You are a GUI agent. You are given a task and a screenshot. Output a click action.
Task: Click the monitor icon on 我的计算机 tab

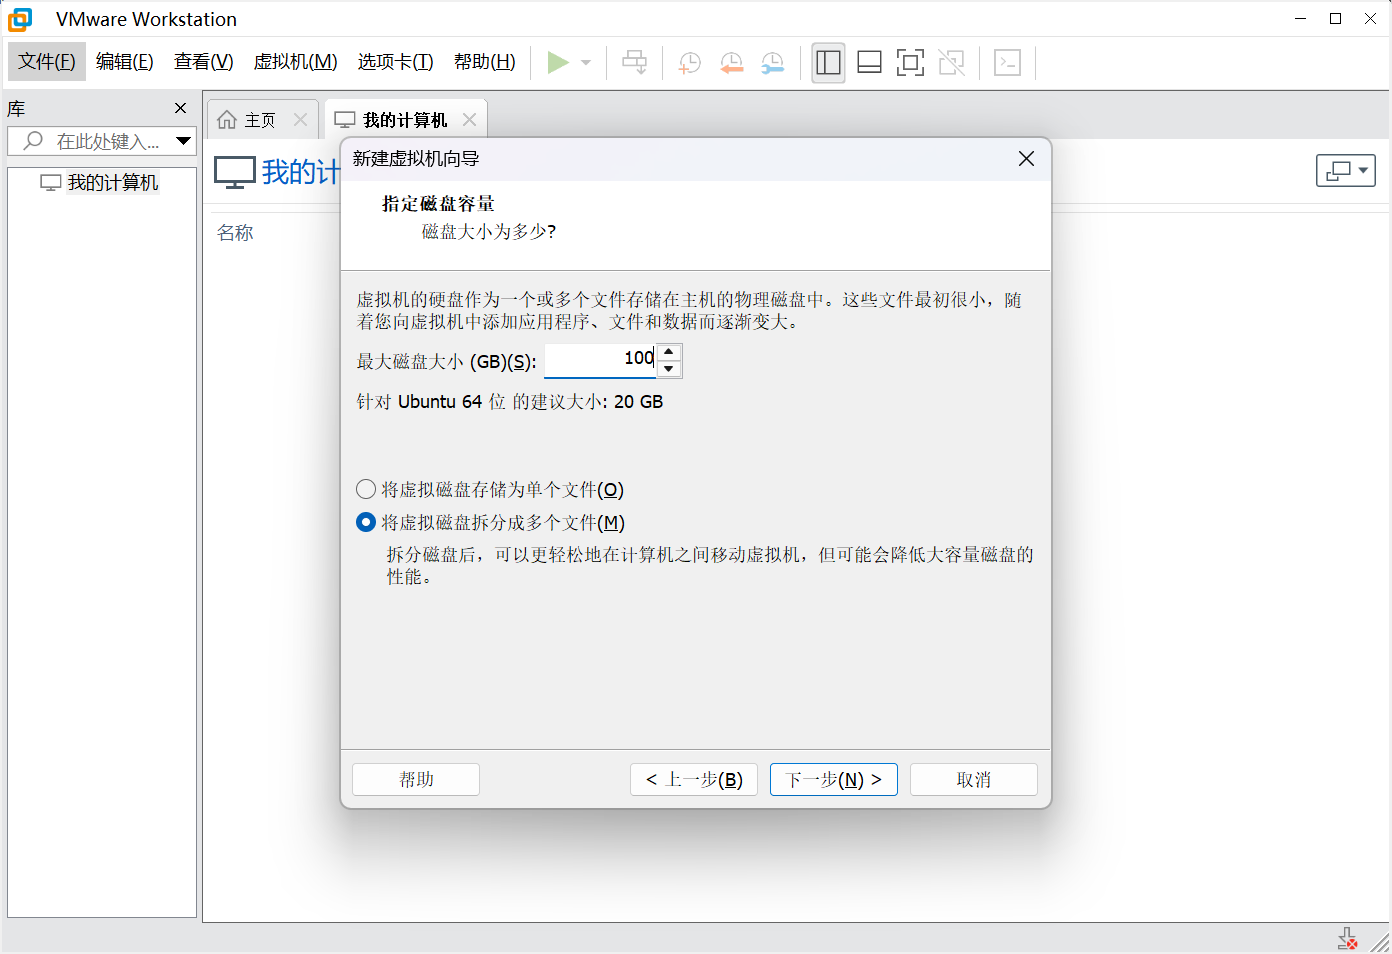(345, 120)
